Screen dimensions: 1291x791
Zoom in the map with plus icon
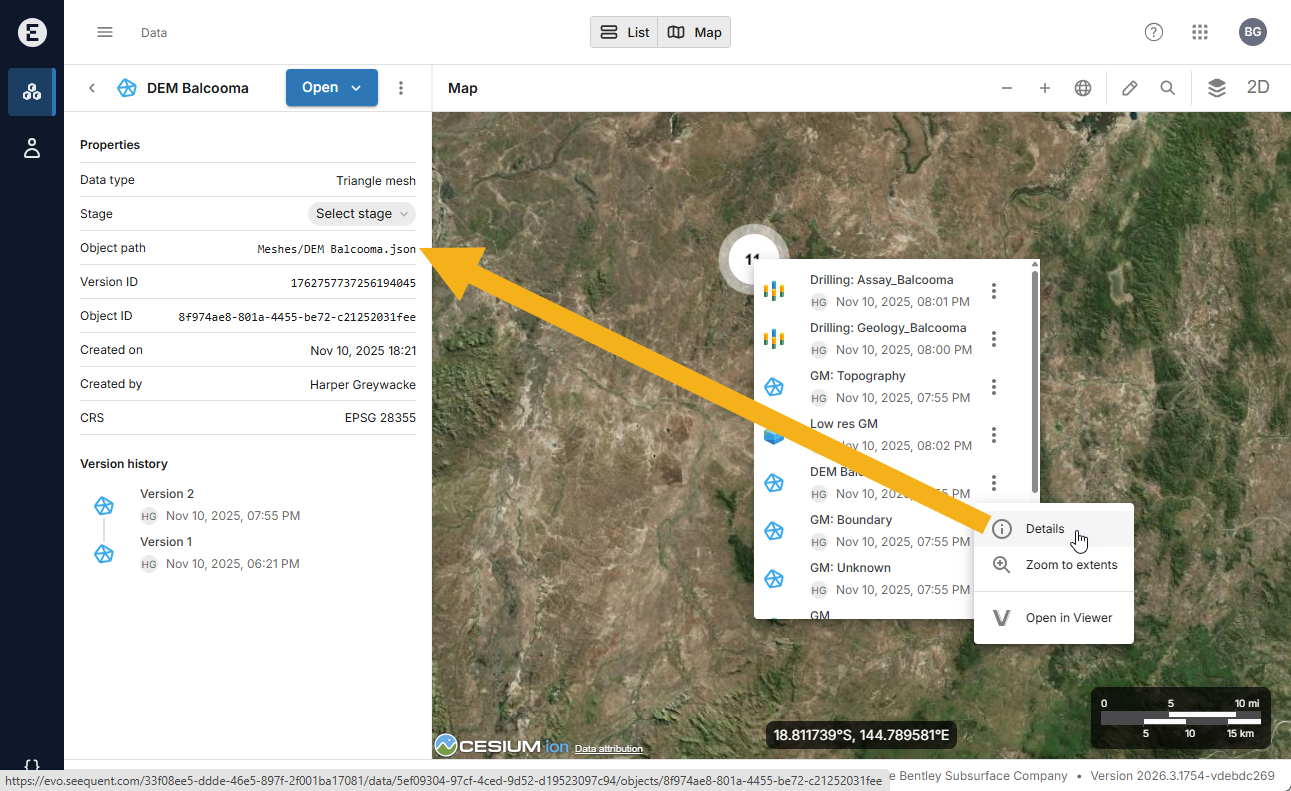pos(1044,88)
